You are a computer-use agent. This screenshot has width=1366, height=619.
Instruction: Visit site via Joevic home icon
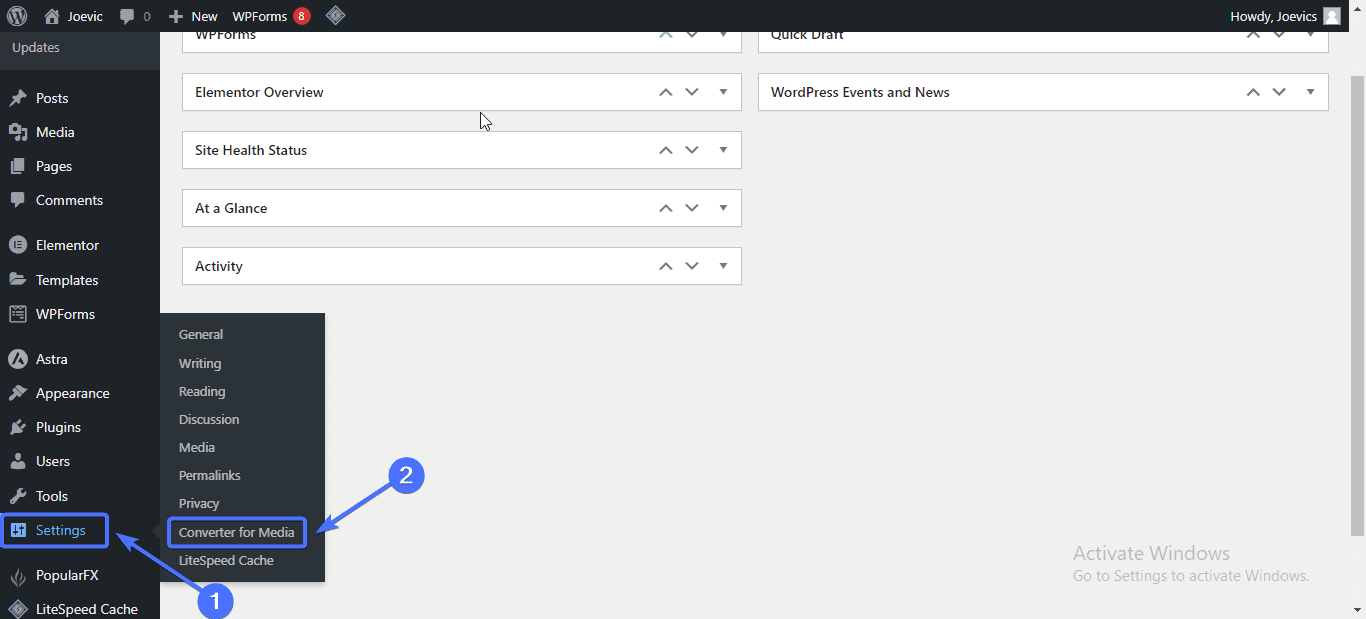tap(52, 16)
